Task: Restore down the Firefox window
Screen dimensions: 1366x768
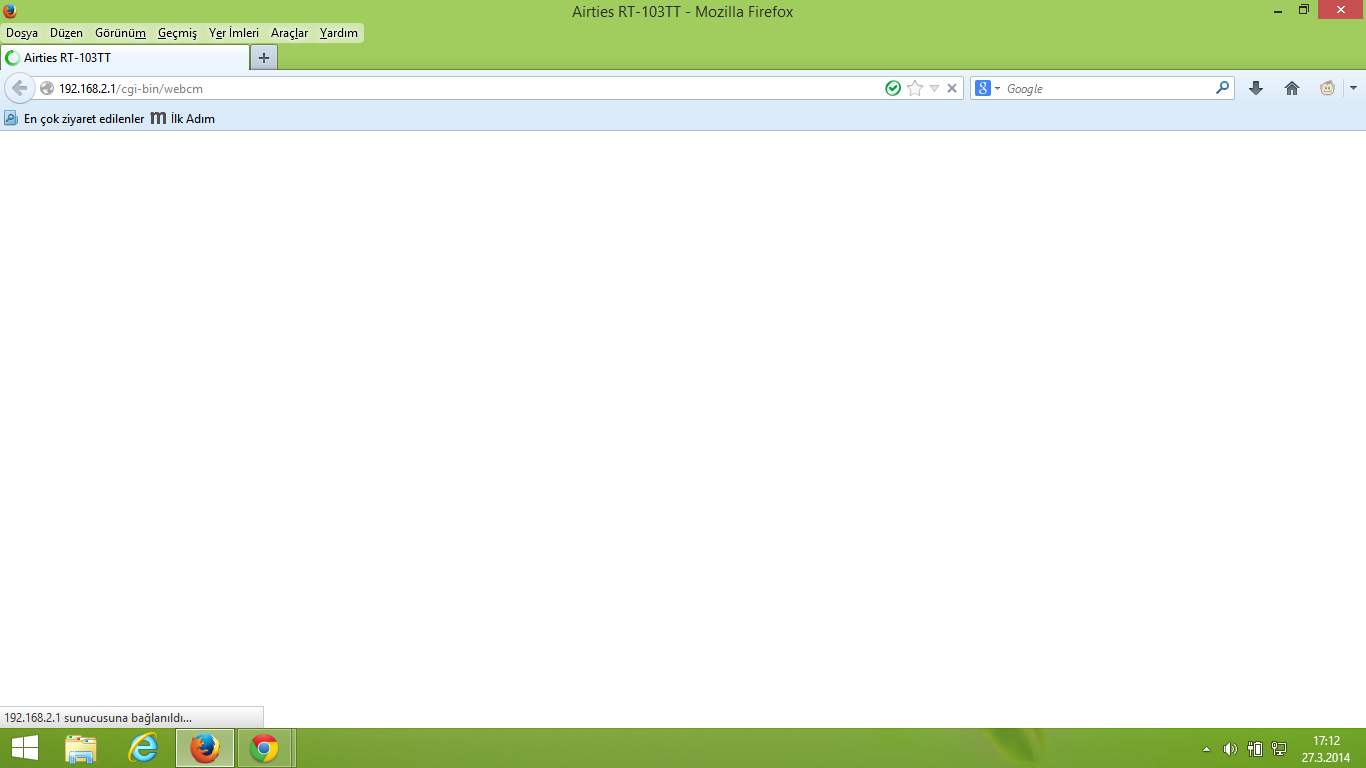Action: pyautogui.click(x=1304, y=10)
